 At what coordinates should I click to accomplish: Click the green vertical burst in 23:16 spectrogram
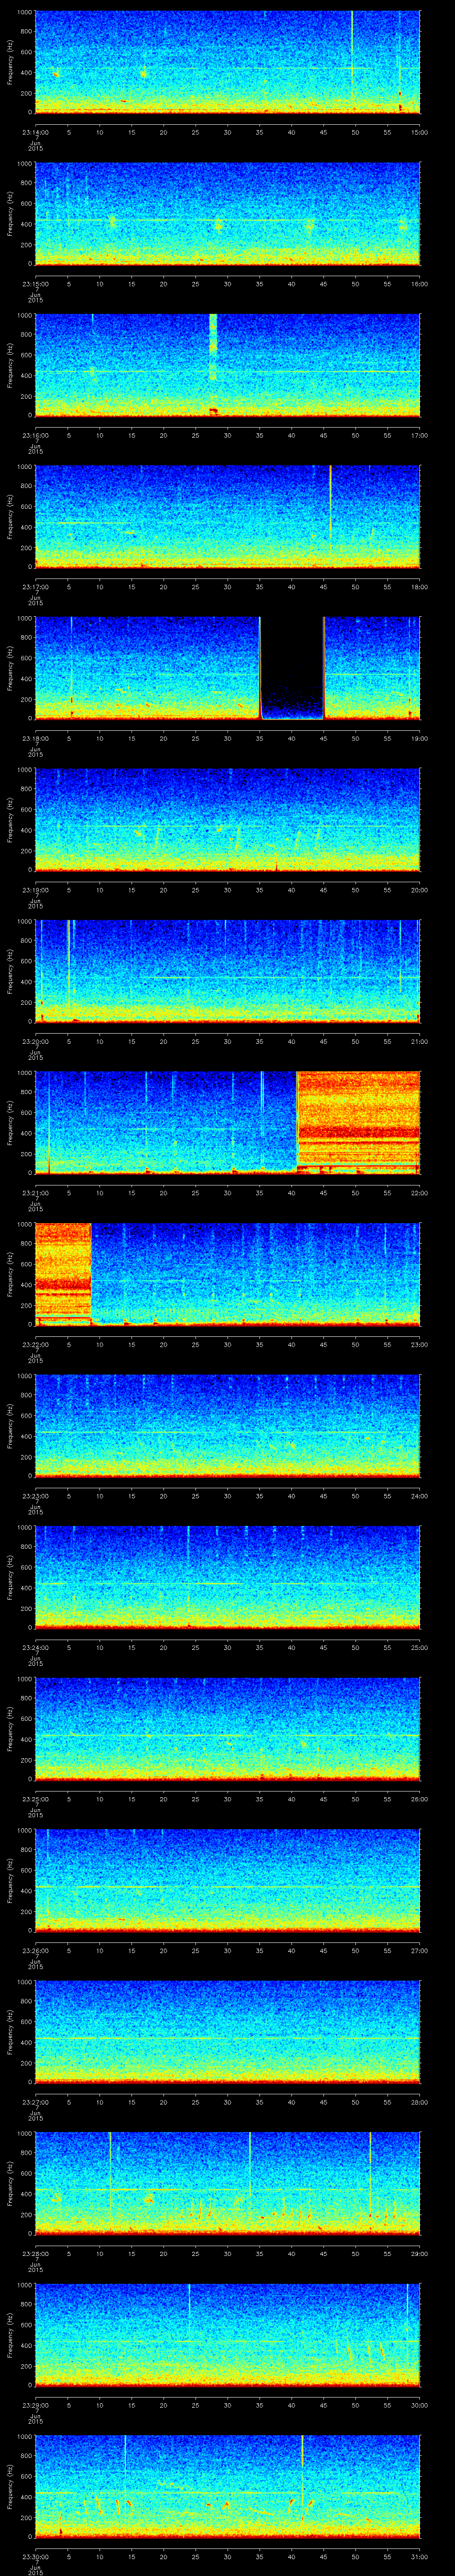212,364
